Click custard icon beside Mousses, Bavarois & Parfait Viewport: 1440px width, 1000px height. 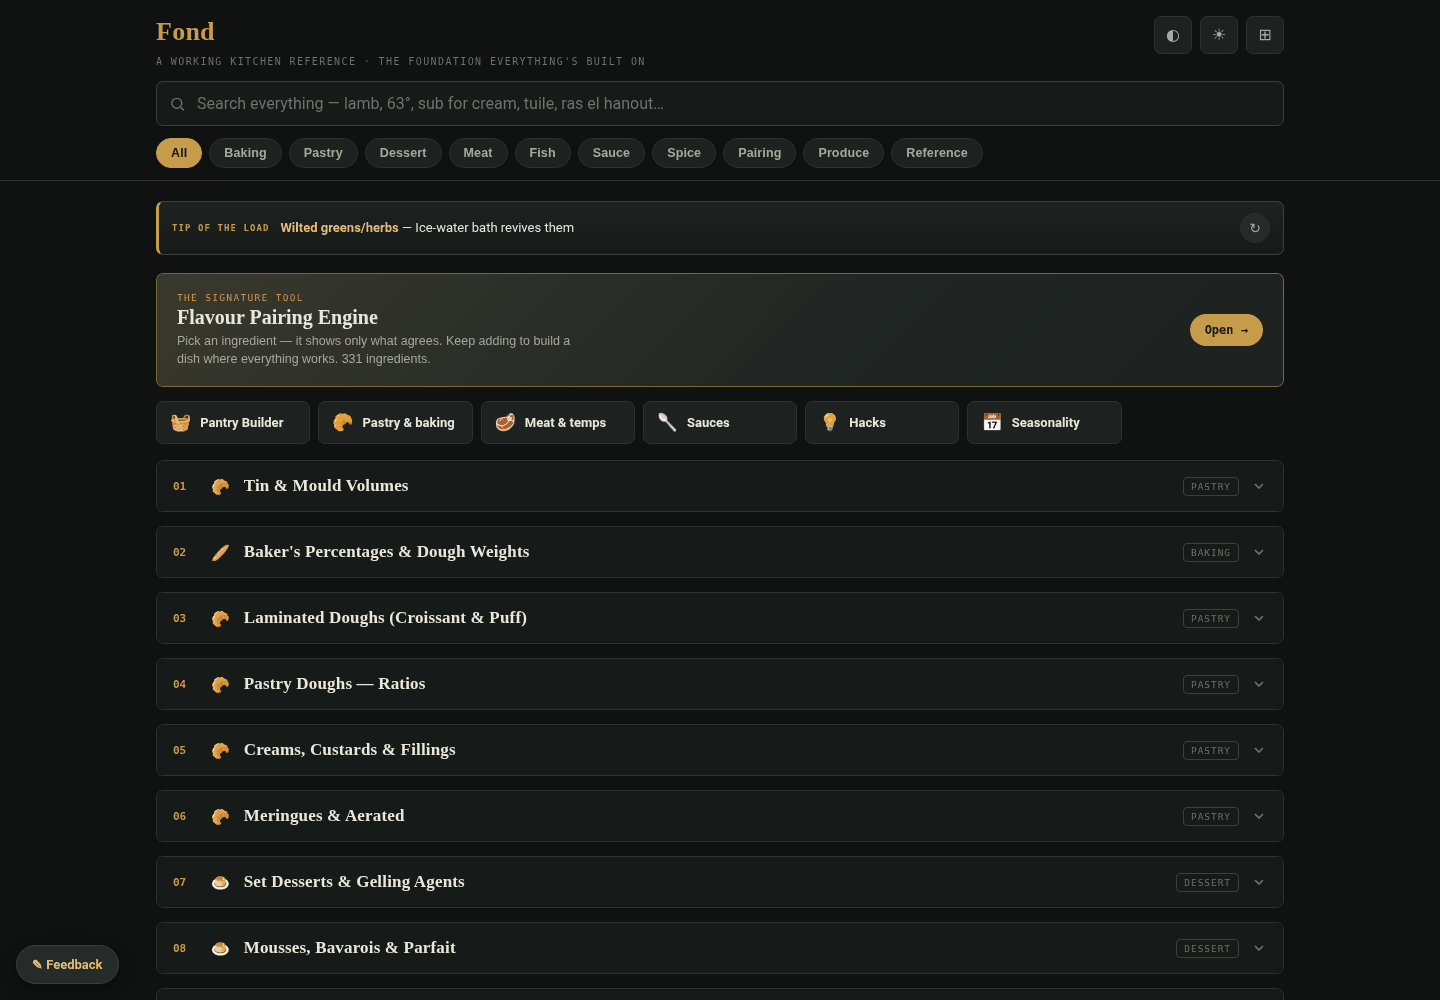[x=221, y=948]
